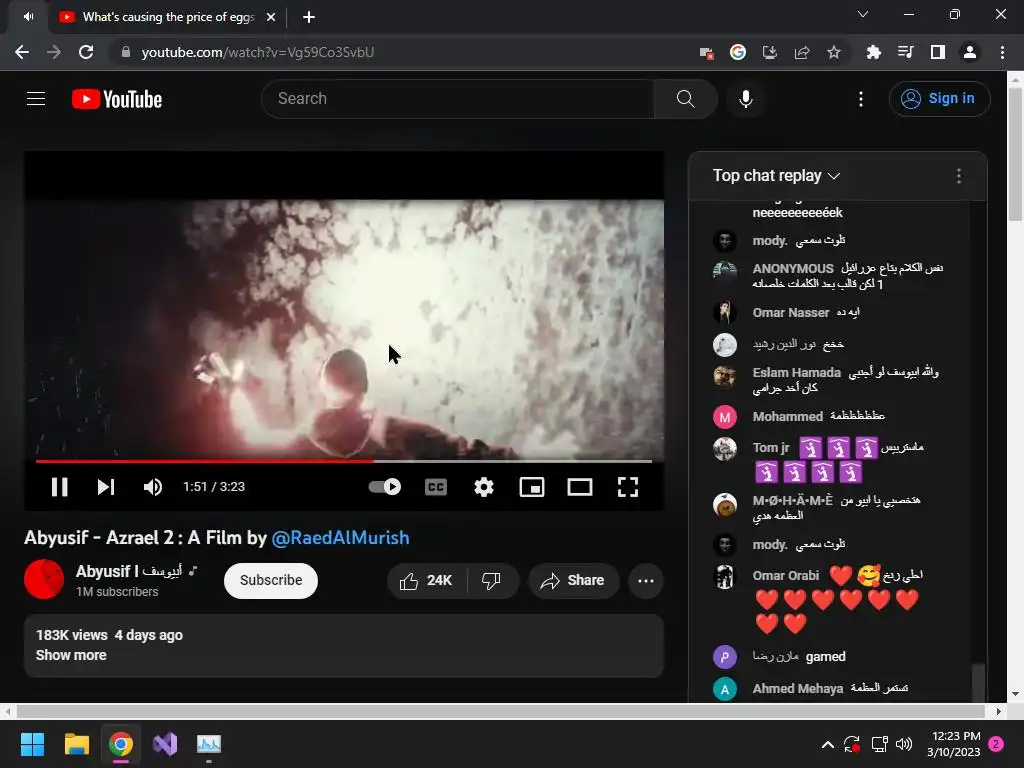Skip to the next video
1024x768 pixels.
coord(106,487)
